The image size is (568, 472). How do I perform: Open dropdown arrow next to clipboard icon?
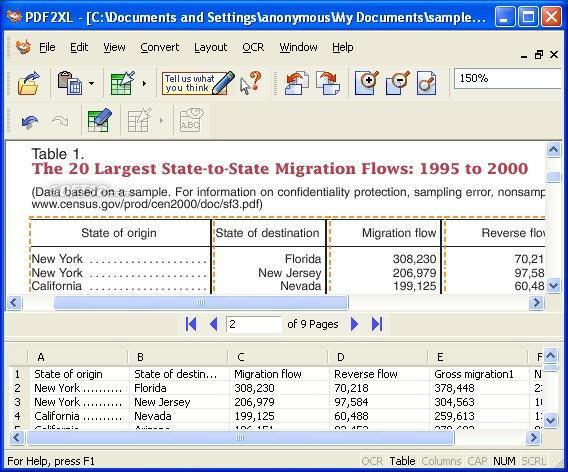click(x=91, y=83)
